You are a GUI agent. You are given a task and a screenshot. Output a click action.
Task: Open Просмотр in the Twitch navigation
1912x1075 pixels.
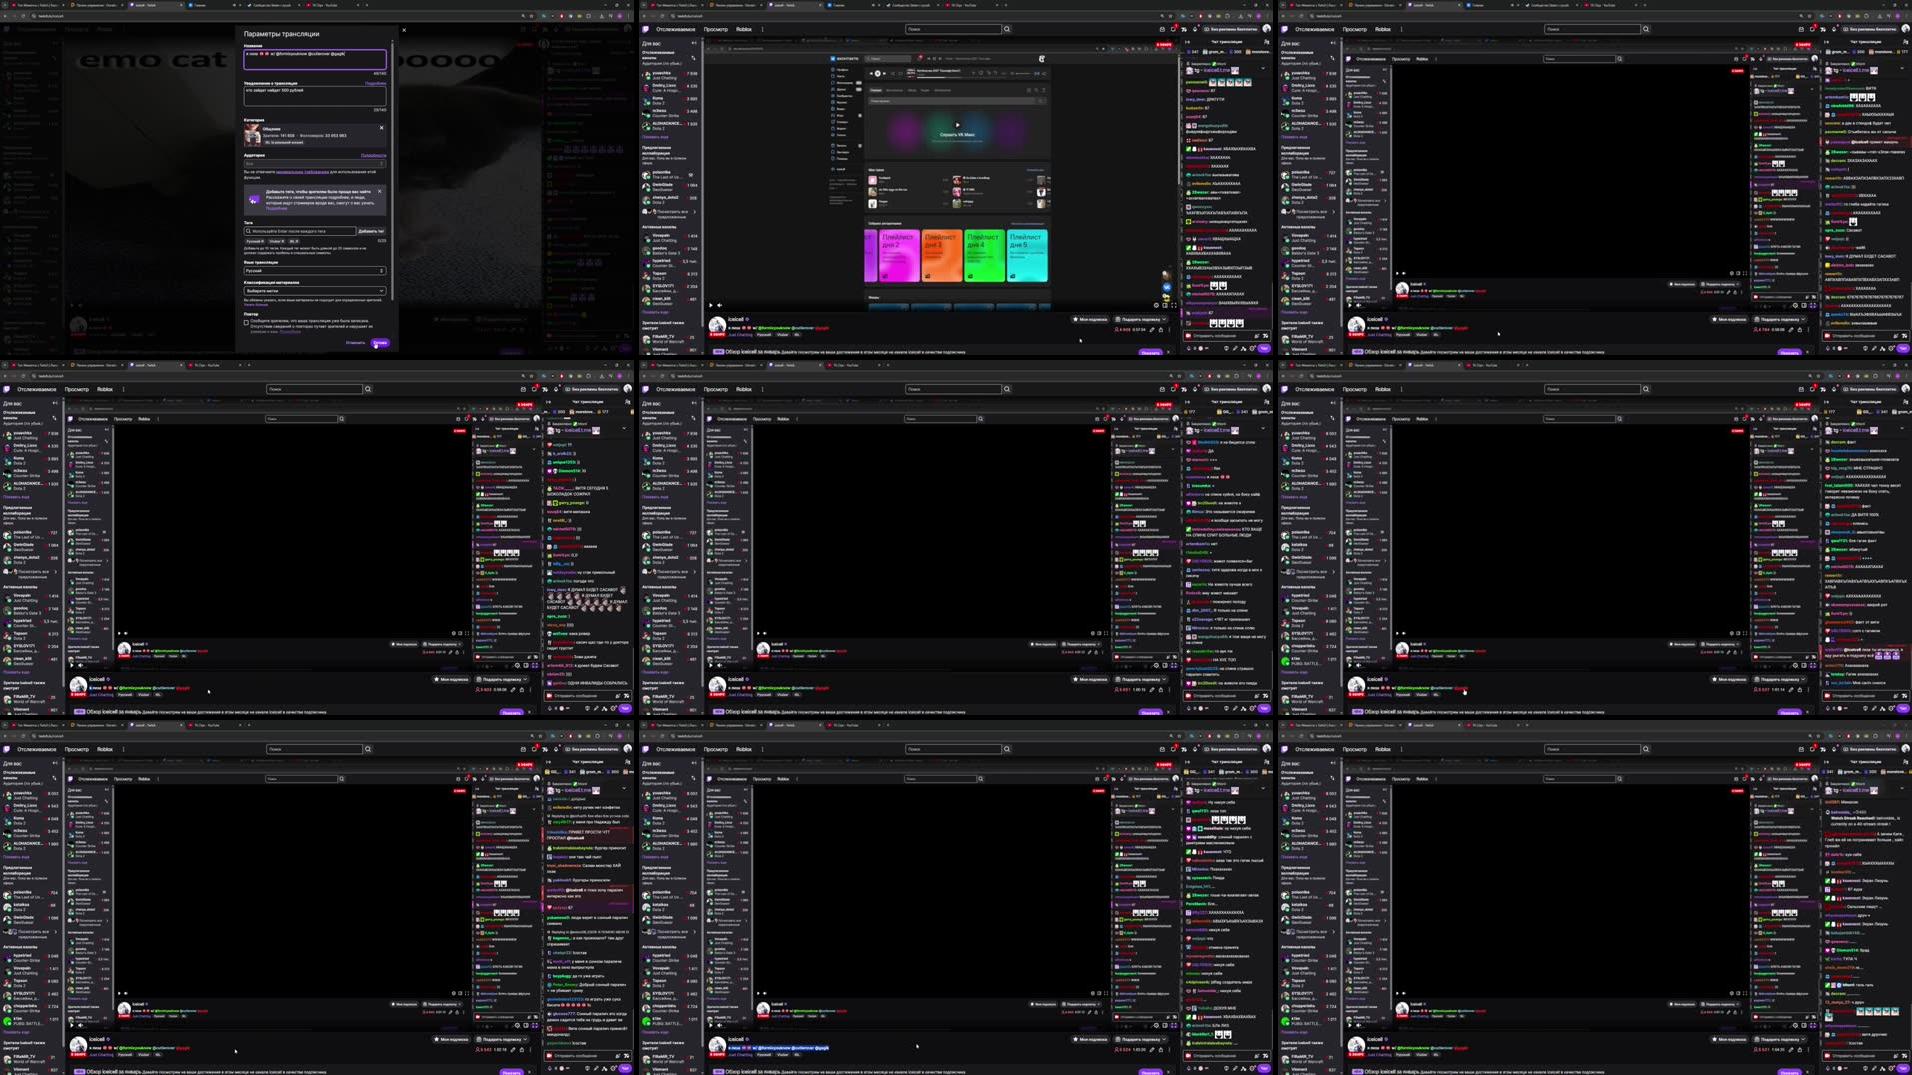click(716, 29)
